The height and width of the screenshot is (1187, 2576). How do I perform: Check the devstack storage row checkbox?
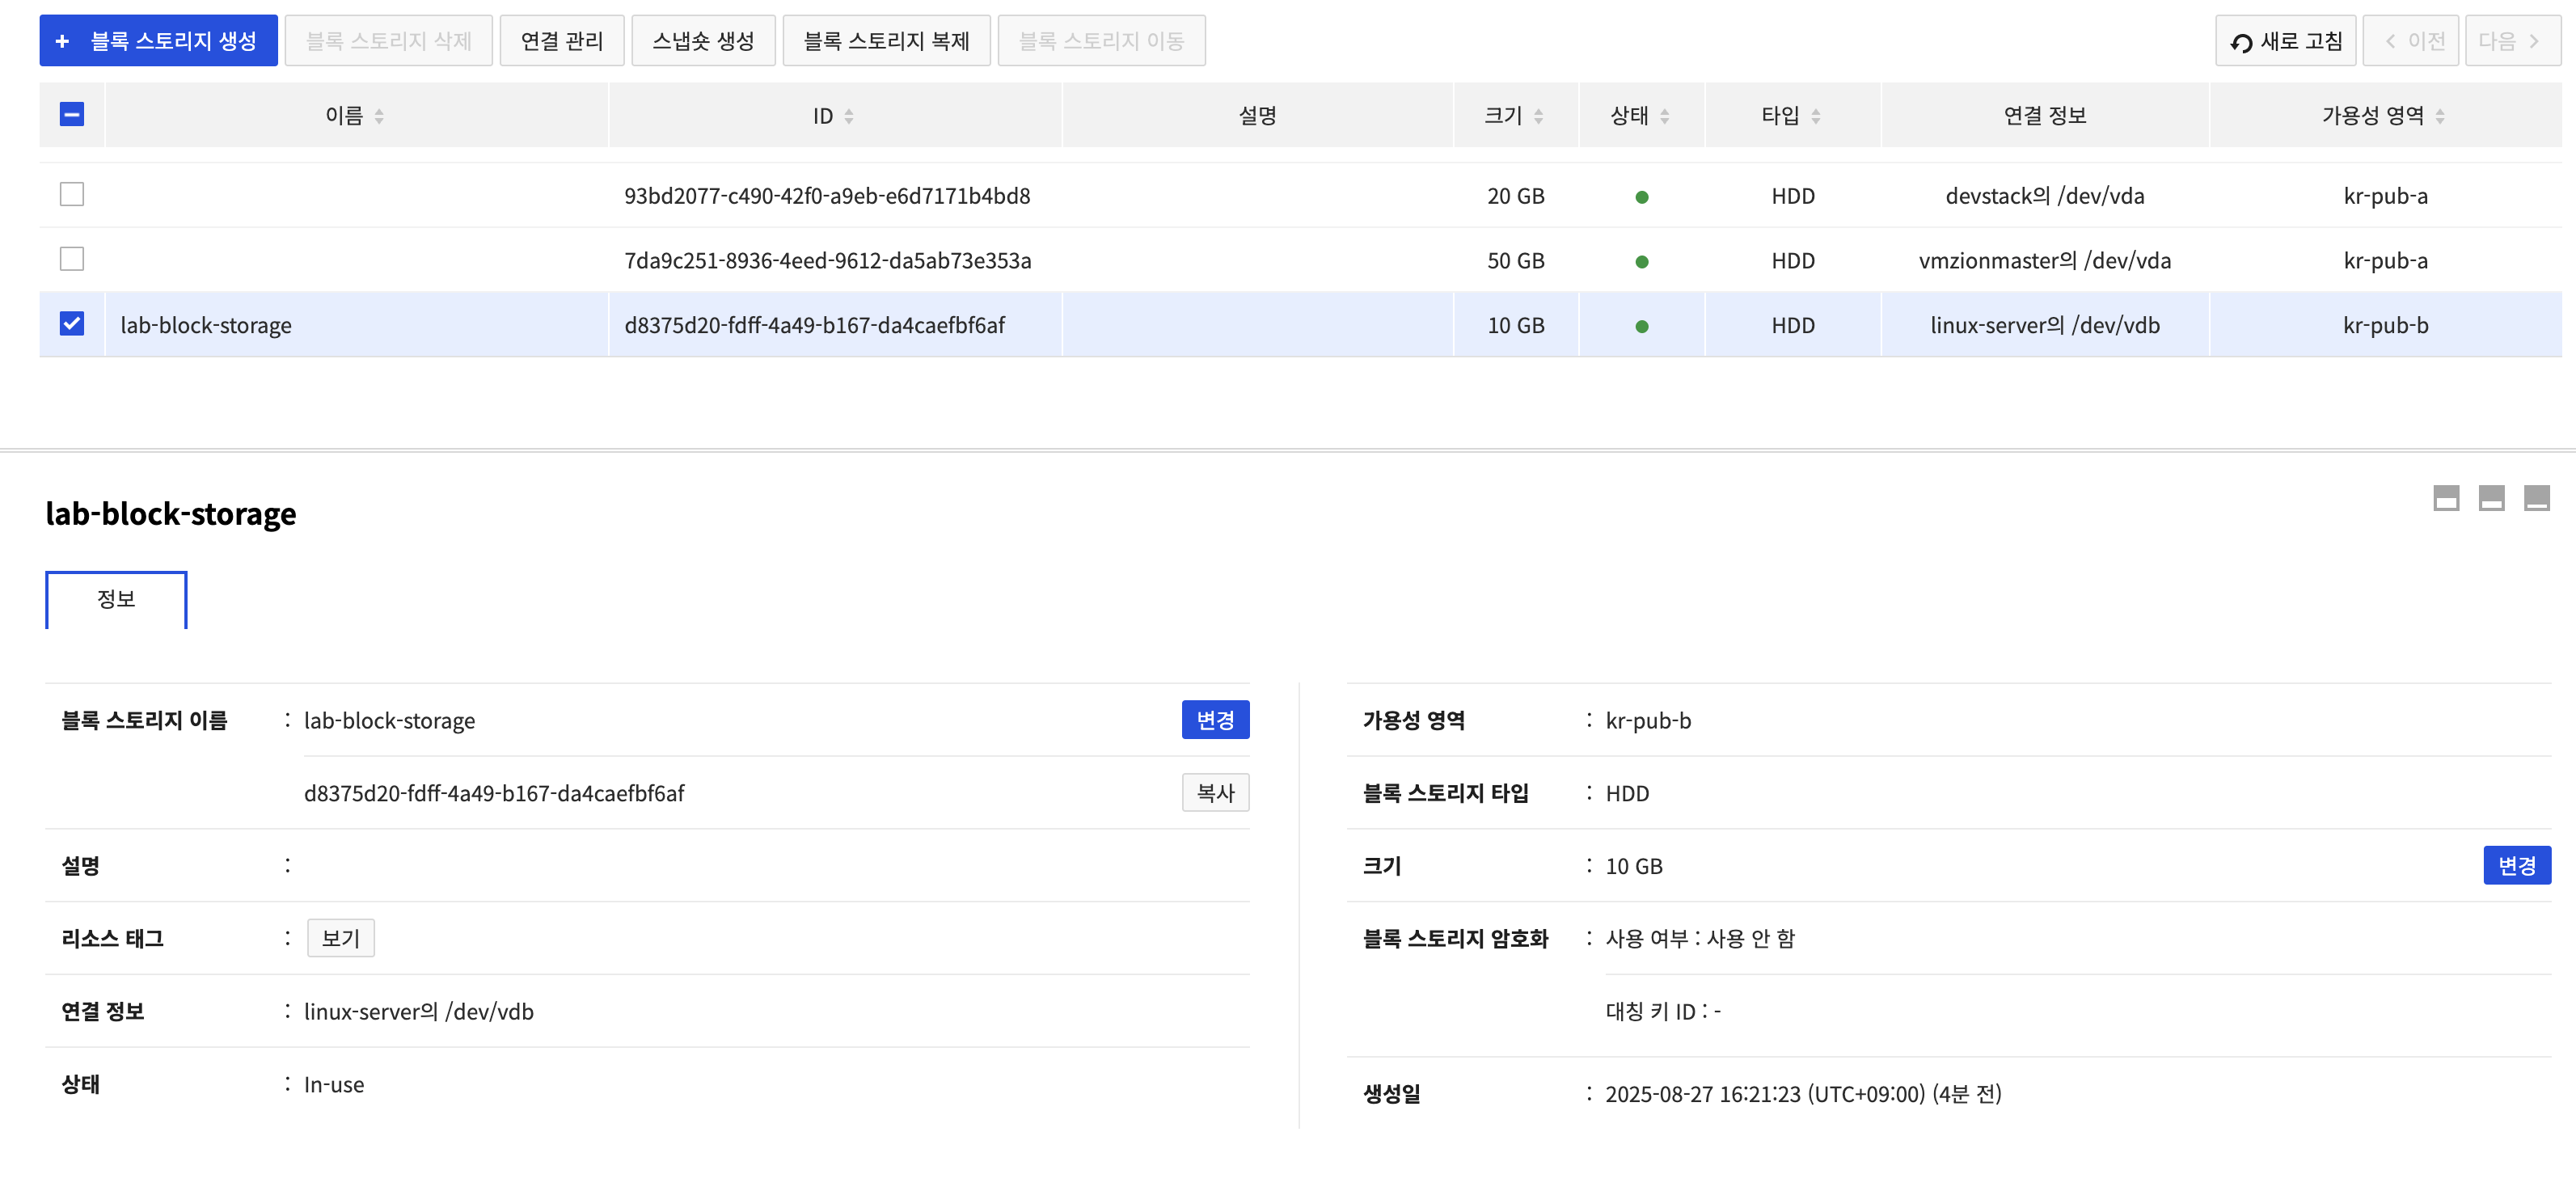point(72,194)
